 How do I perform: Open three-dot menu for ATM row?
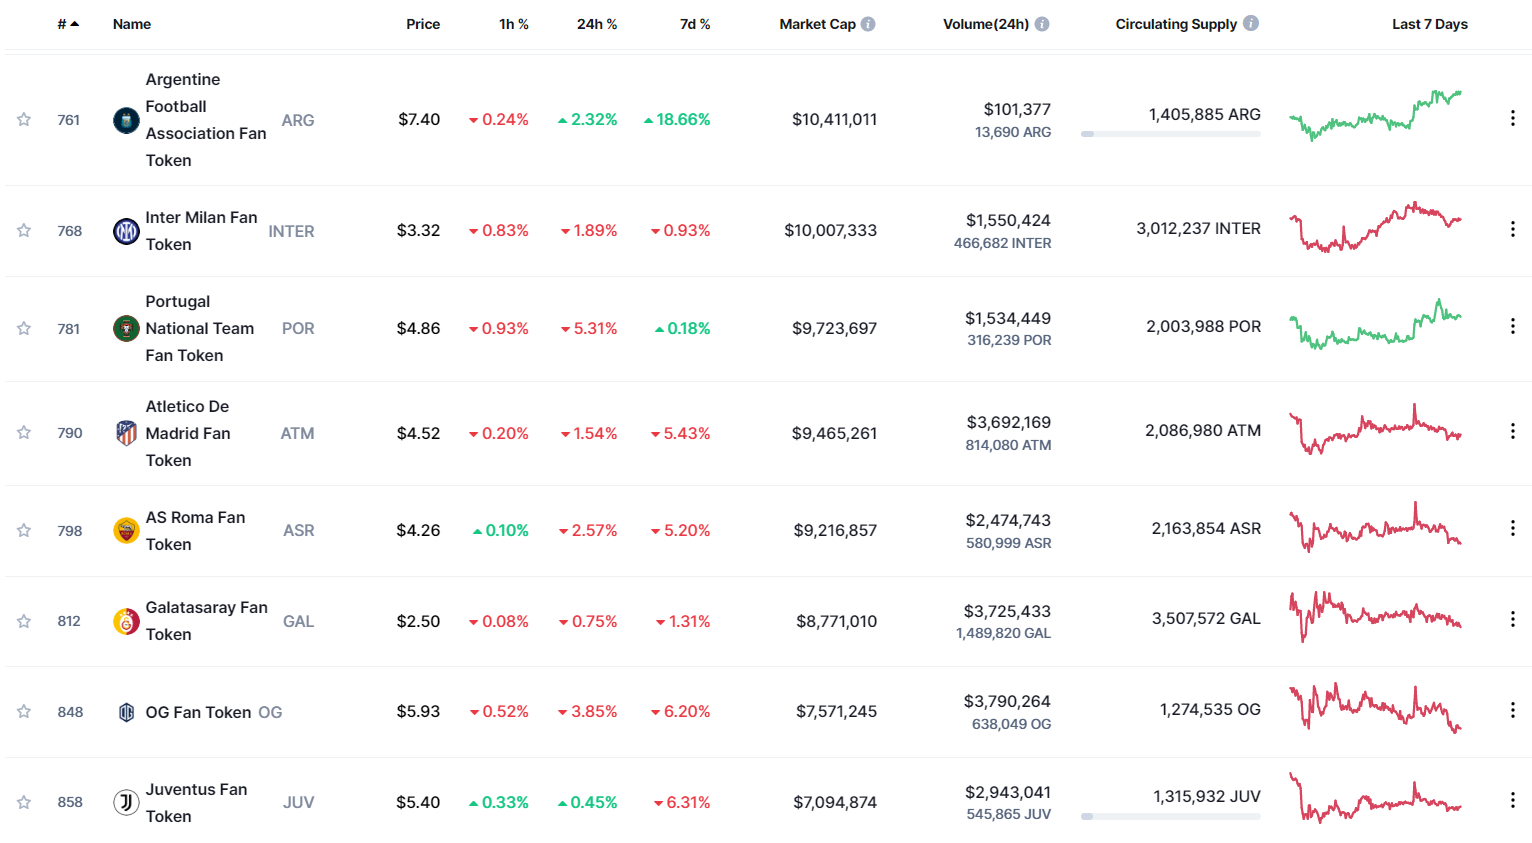point(1512,432)
